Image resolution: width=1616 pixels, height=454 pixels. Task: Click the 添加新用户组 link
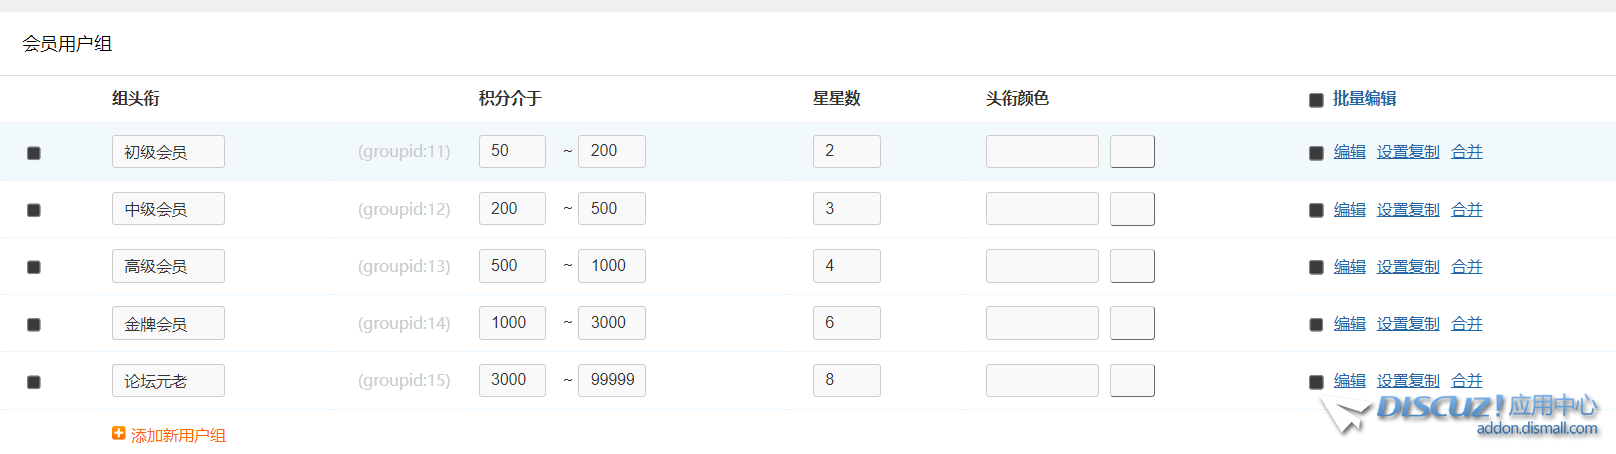click(178, 435)
